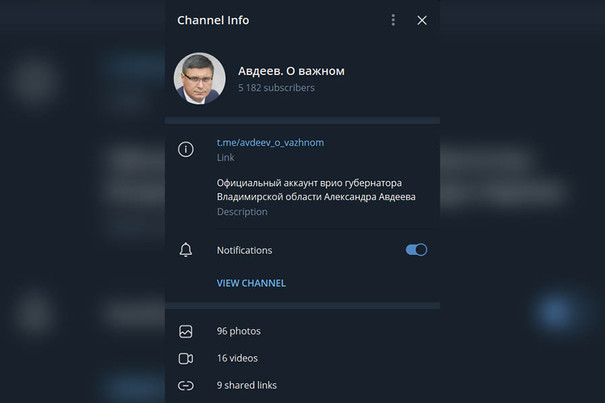Click the Description caption
Viewport: 605px width, 403px height.
(x=242, y=212)
